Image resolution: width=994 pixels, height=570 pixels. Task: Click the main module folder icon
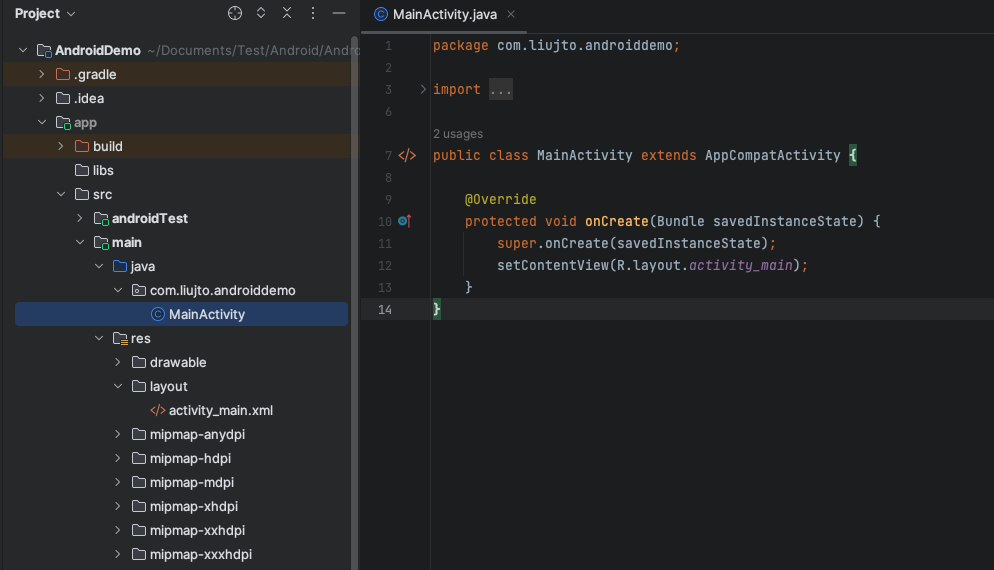101,242
